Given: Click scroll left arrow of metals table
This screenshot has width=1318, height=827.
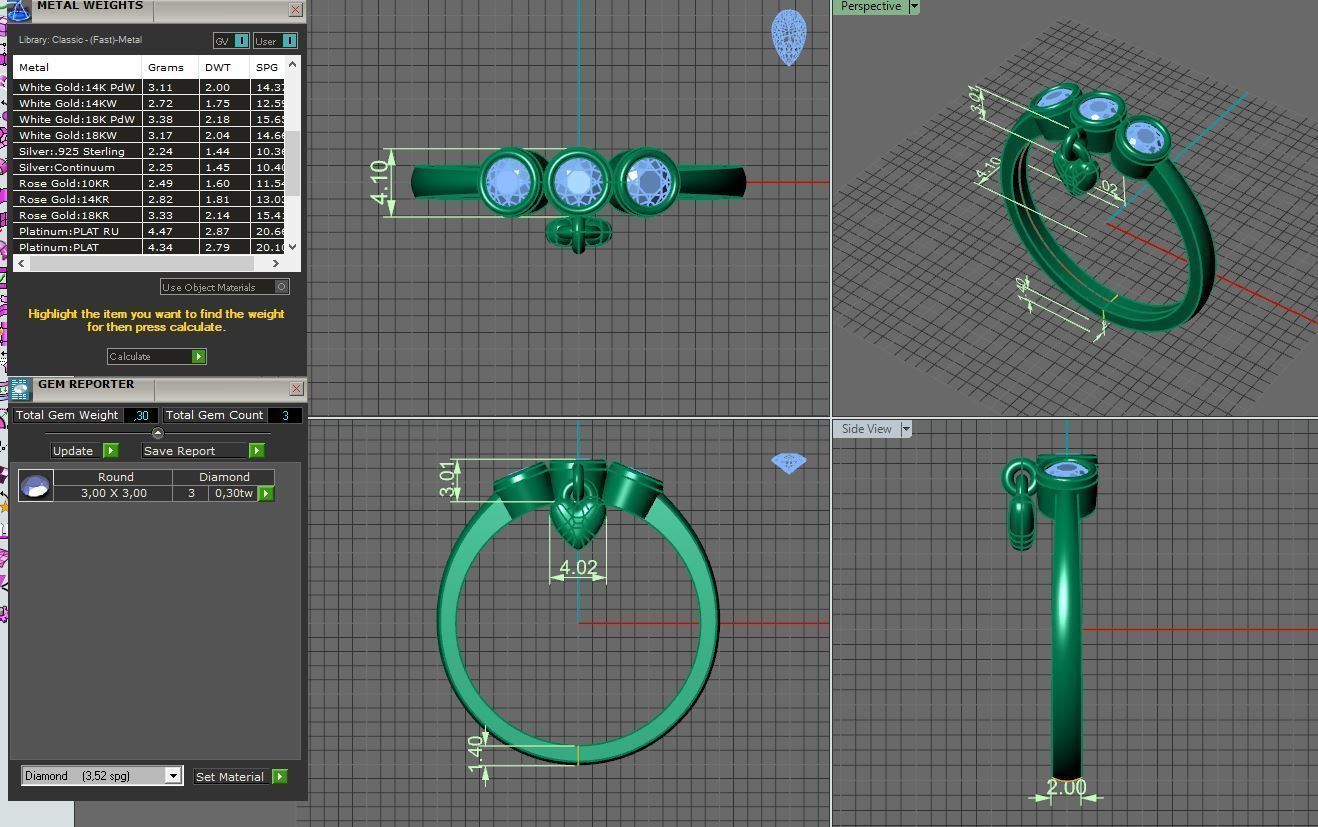Looking at the screenshot, I should coord(21,263).
